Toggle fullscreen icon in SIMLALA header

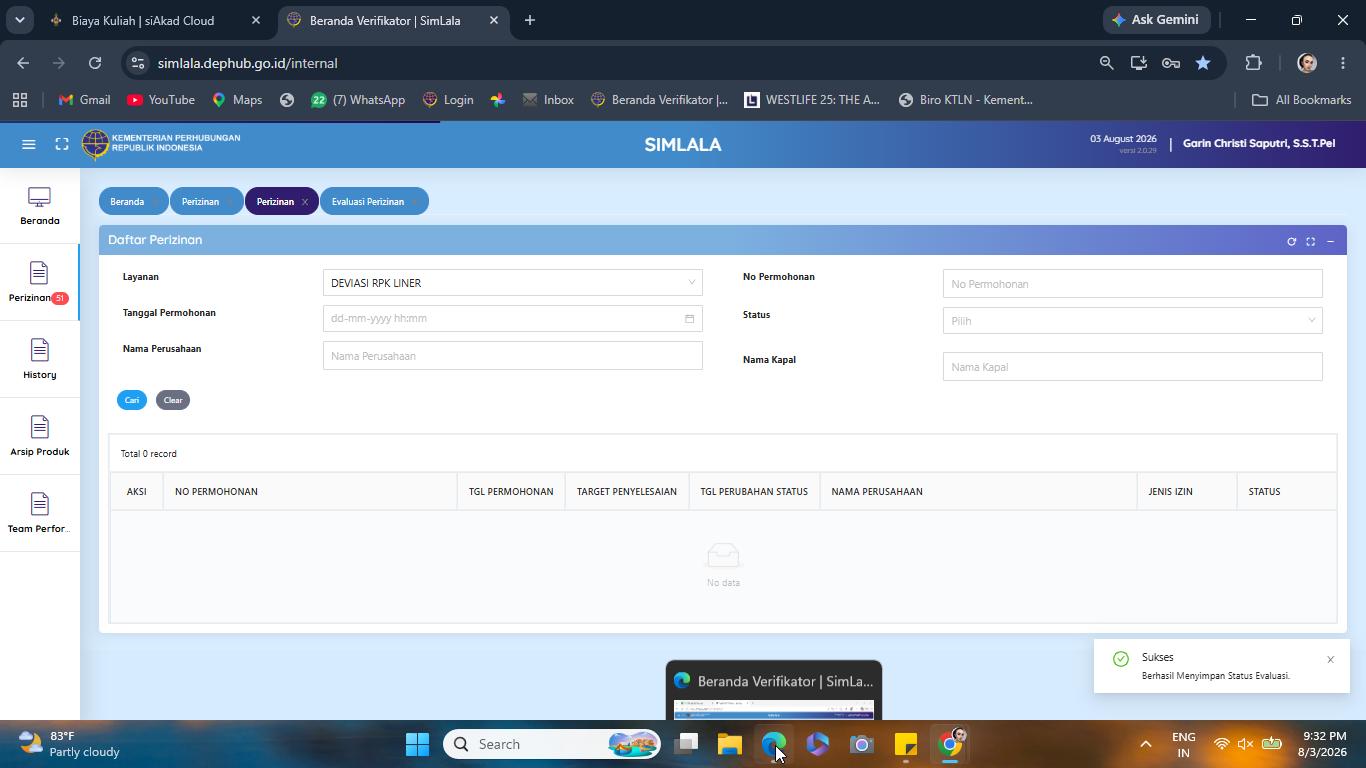[62, 144]
